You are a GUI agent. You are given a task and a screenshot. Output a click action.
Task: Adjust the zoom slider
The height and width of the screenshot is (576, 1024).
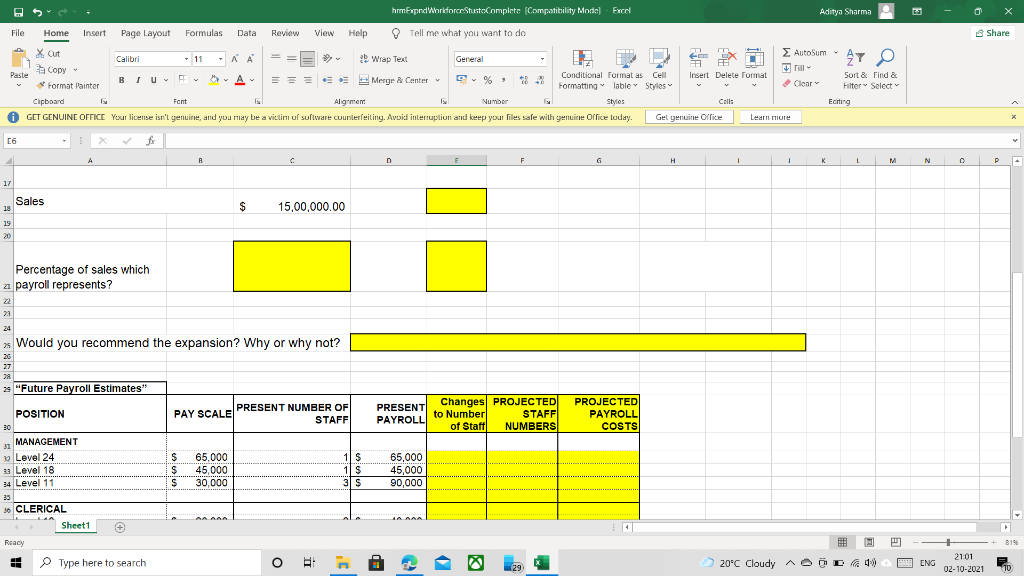(x=948, y=542)
